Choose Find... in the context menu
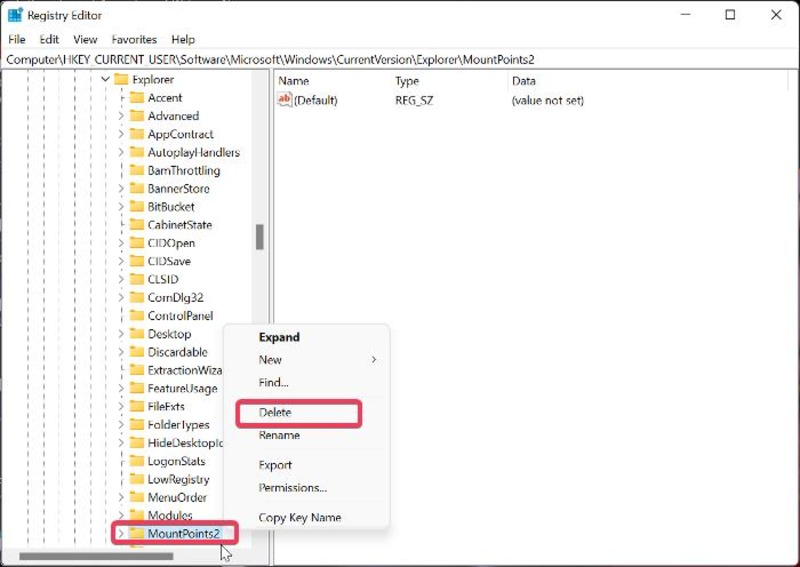This screenshot has height=567, width=800. click(306, 382)
